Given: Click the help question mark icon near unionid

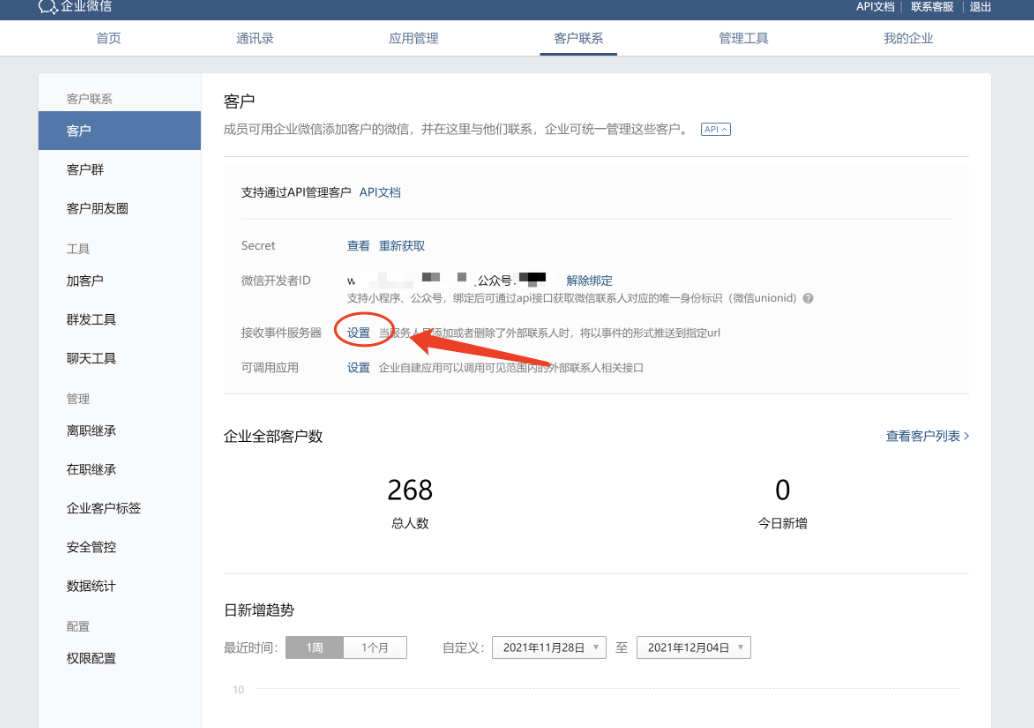Looking at the screenshot, I should click(x=808, y=298).
